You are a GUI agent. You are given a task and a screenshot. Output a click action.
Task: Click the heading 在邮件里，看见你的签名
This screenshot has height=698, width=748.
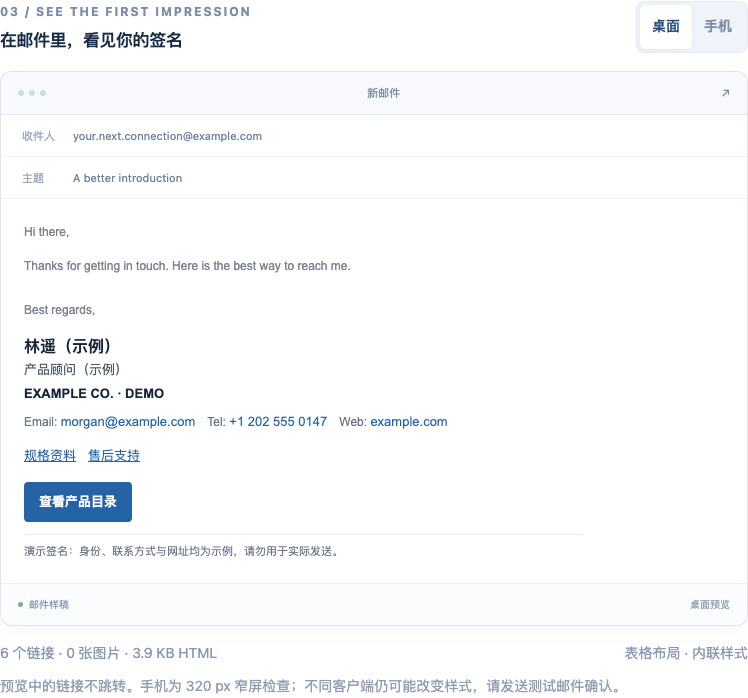91,40
